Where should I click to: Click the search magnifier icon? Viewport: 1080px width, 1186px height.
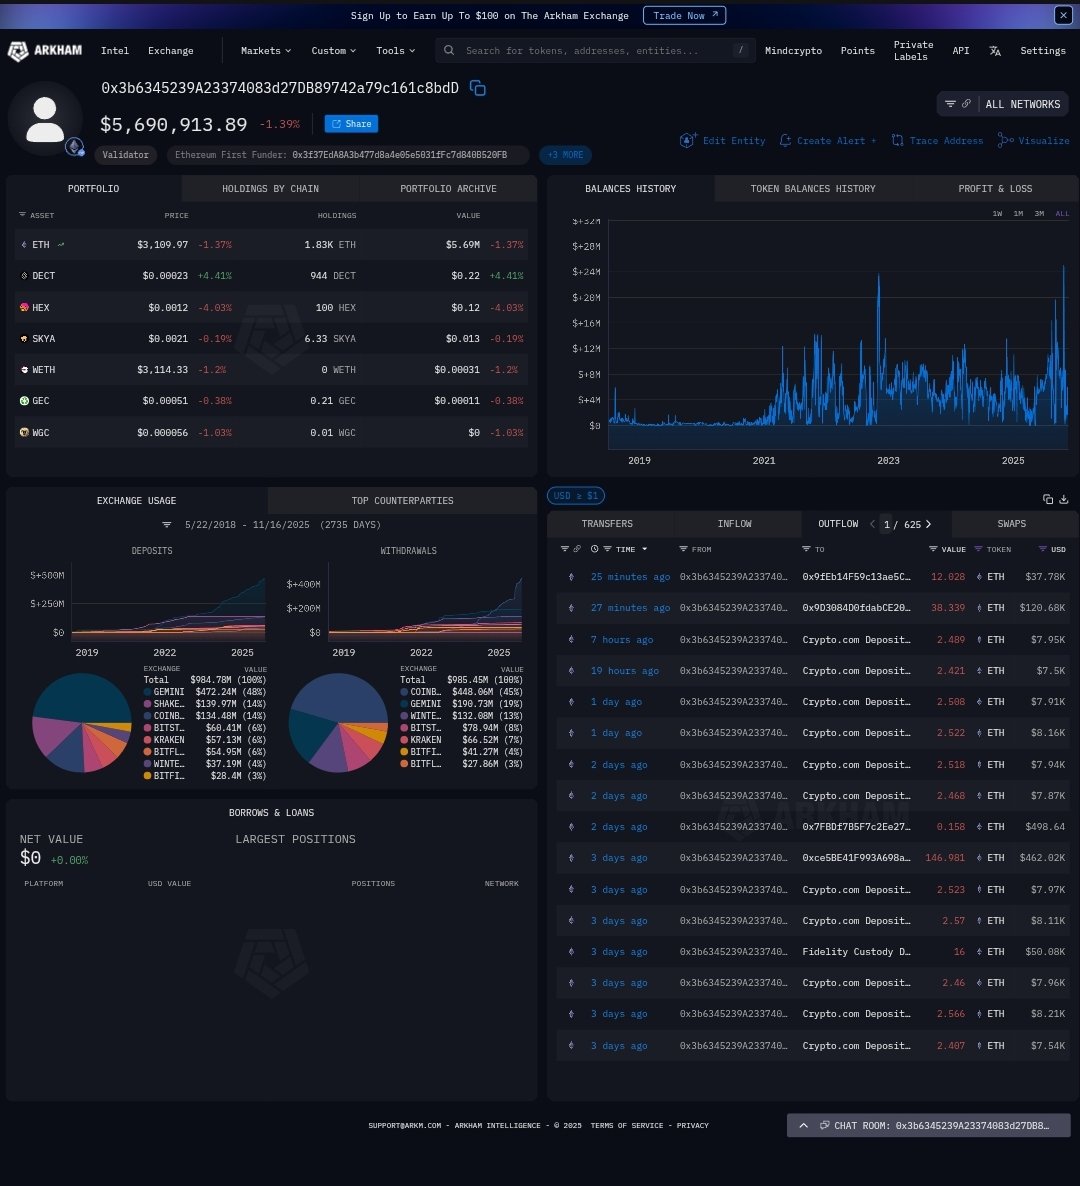[x=448, y=50]
